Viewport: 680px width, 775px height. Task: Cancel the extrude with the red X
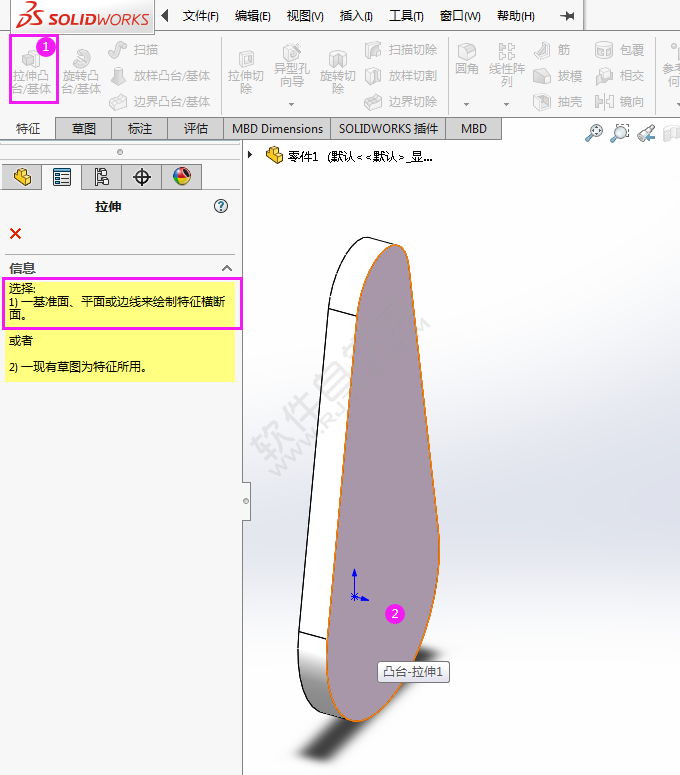(15, 233)
